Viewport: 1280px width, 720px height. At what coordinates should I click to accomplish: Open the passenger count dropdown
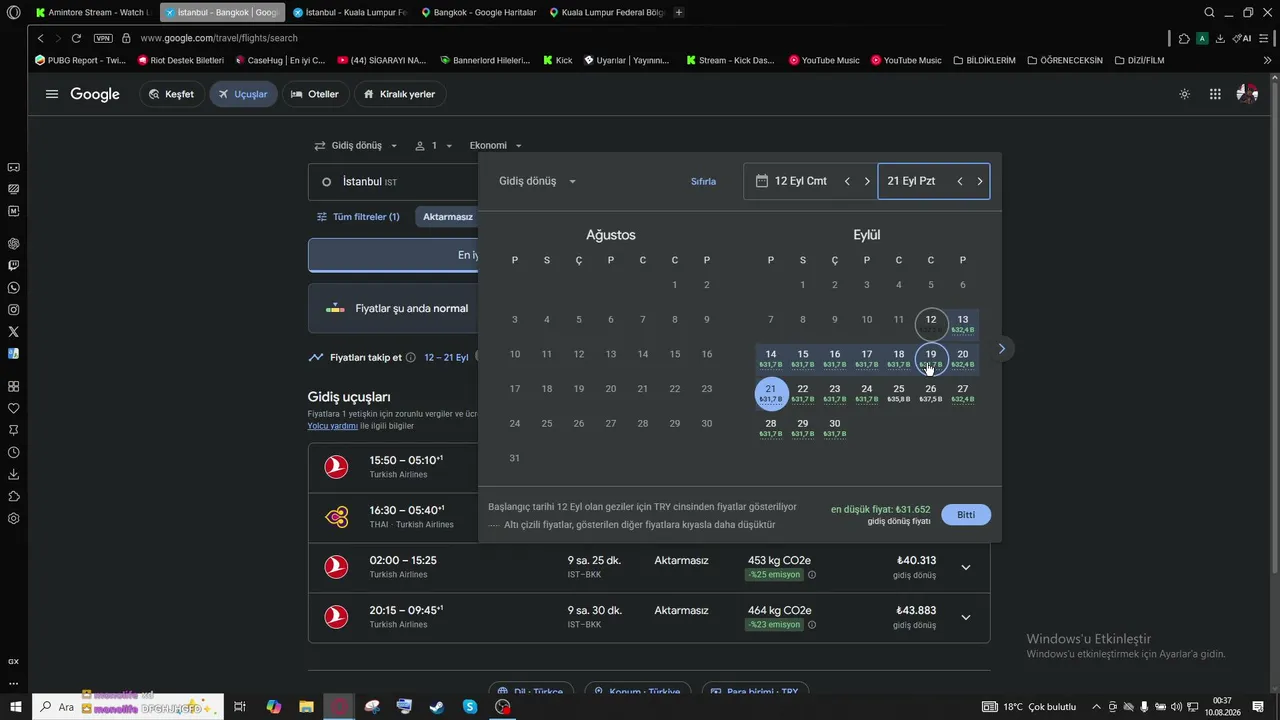[x=434, y=146]
